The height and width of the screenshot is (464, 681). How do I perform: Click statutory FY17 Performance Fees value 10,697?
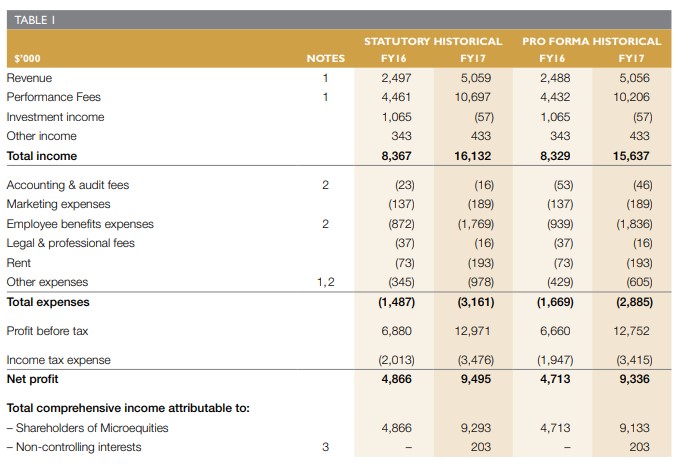[473, 97]
